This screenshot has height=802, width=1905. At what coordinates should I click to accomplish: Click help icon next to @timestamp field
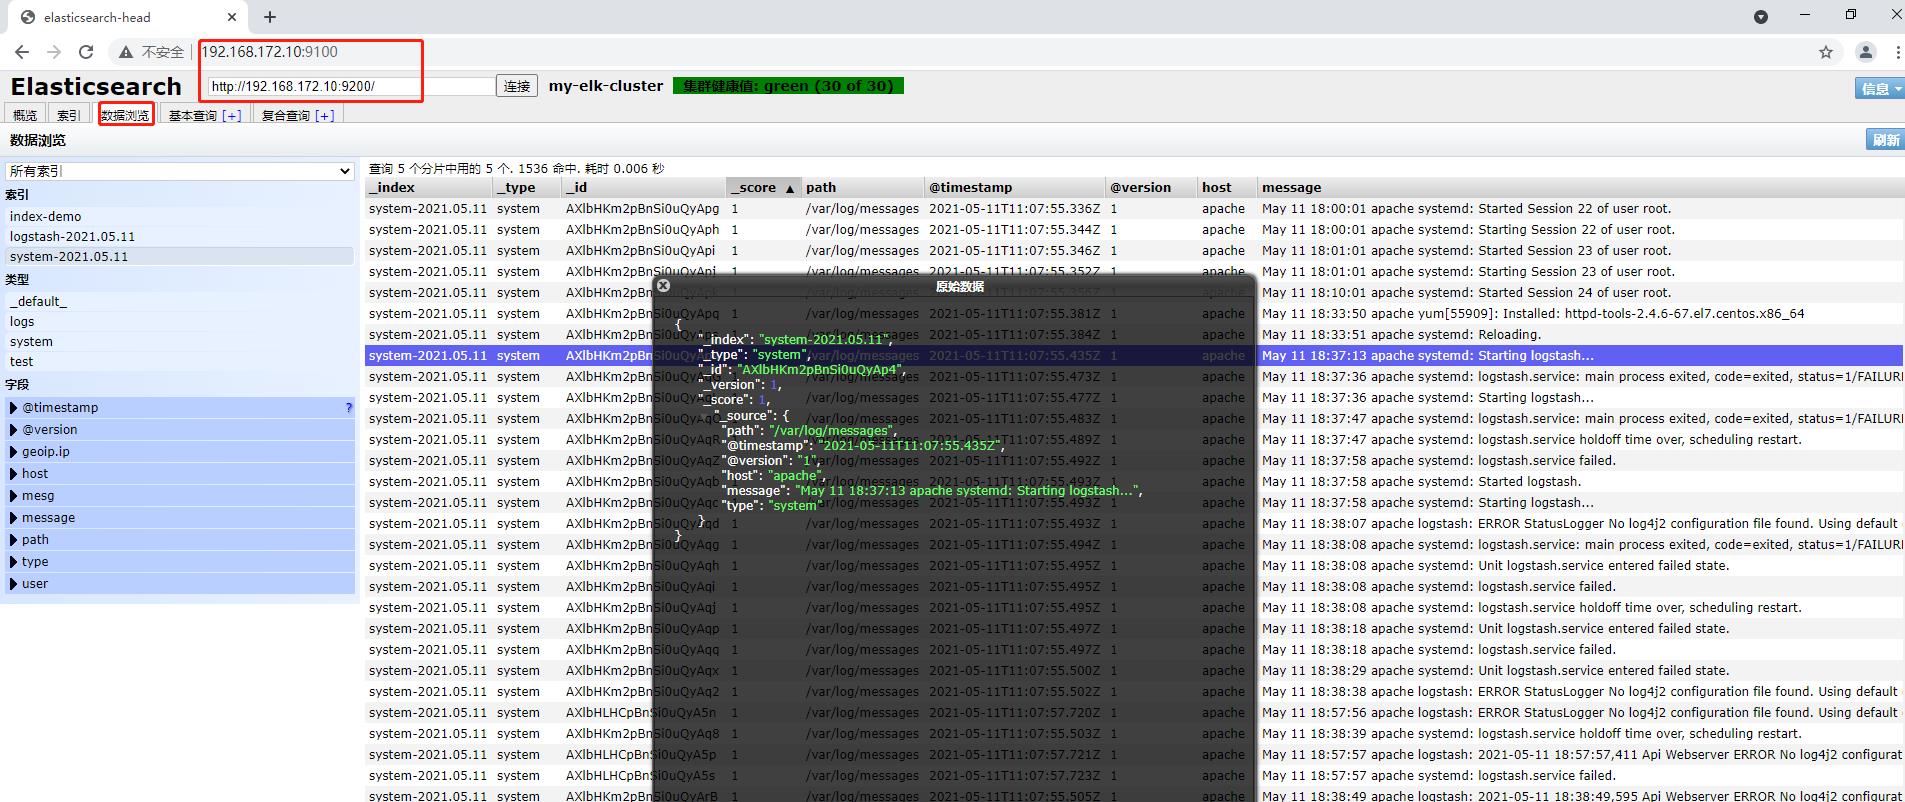(x=348, y=408)
